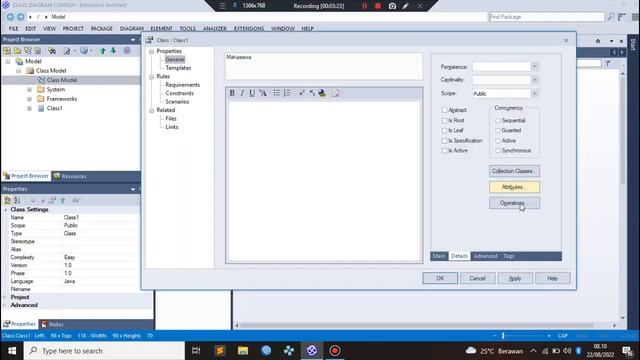Click the Windows Start button

(12, 351)
